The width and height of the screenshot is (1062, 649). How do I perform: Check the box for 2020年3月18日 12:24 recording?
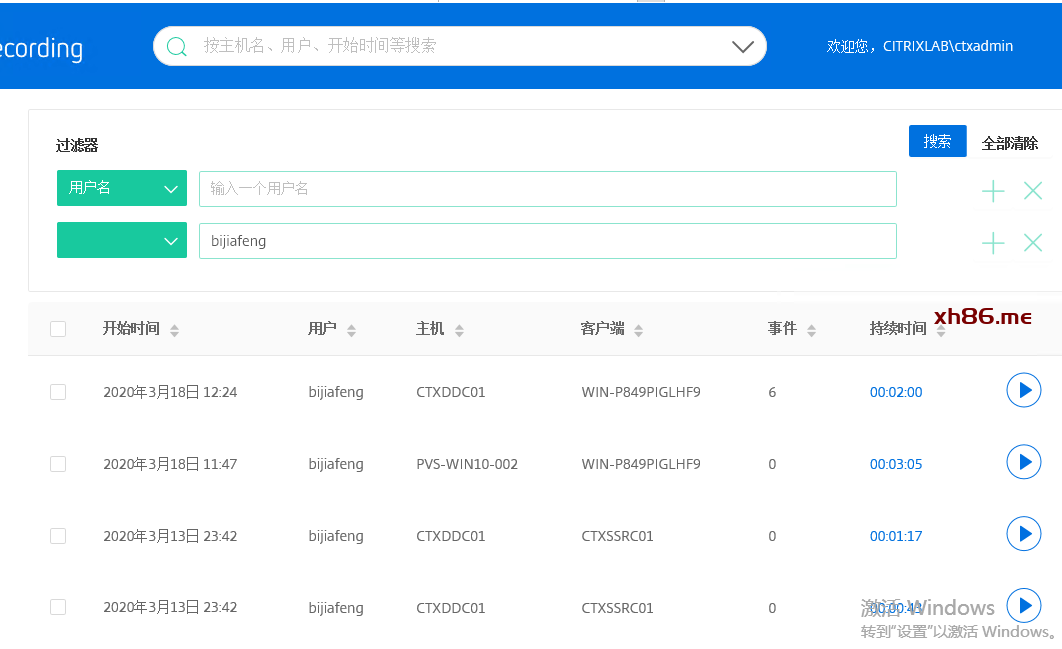[58, 392]
